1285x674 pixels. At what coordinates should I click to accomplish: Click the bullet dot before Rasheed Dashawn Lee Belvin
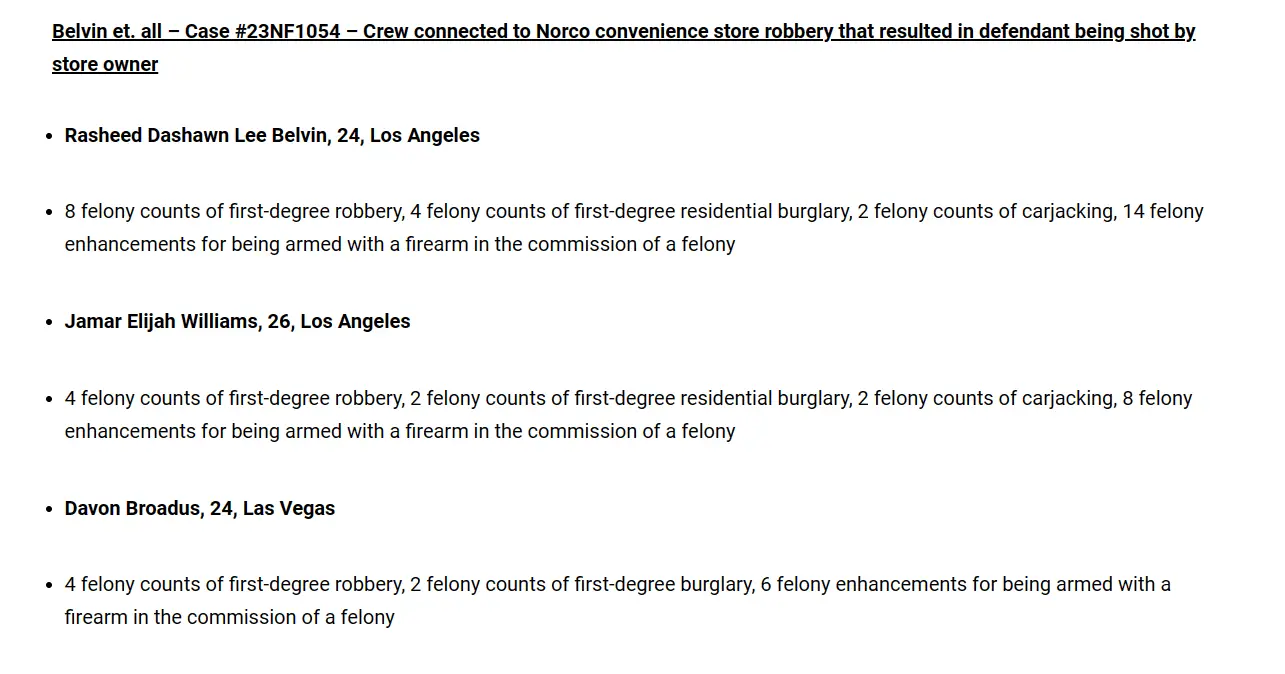tap(49, 136)
